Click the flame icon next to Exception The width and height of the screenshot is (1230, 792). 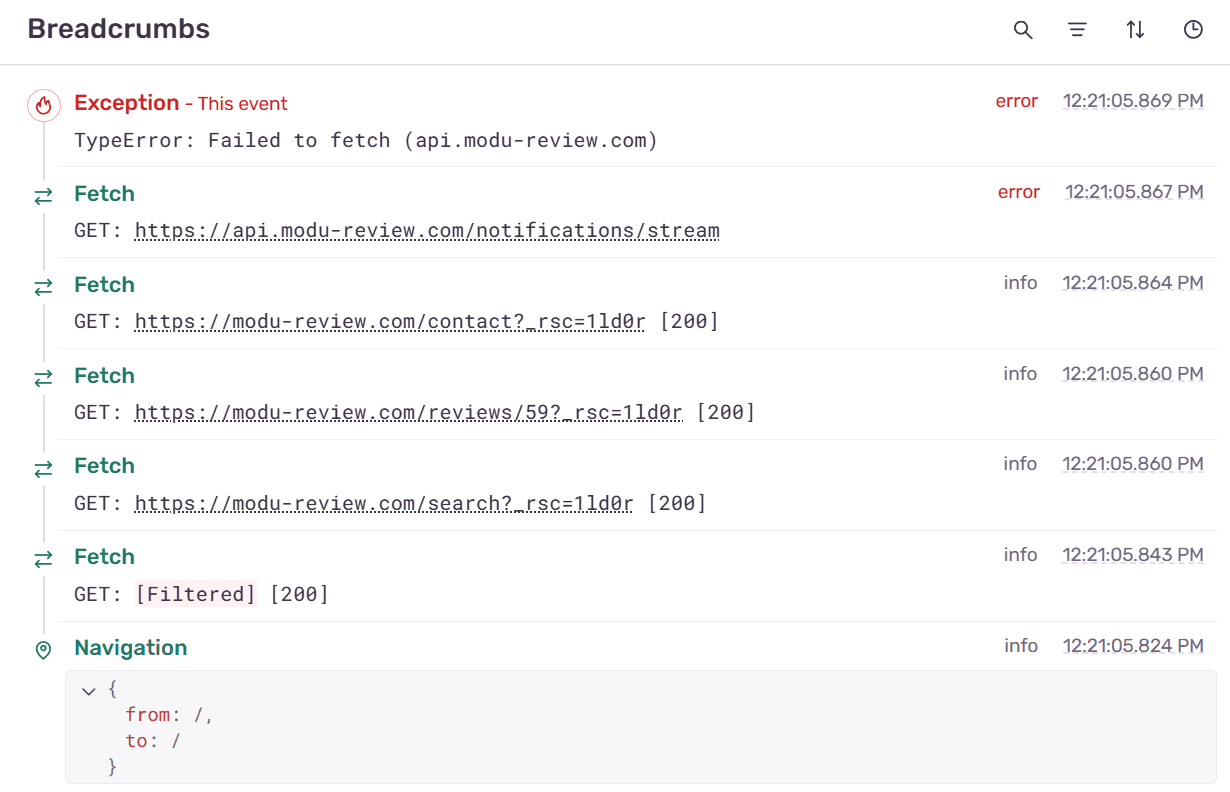[43, 104]
